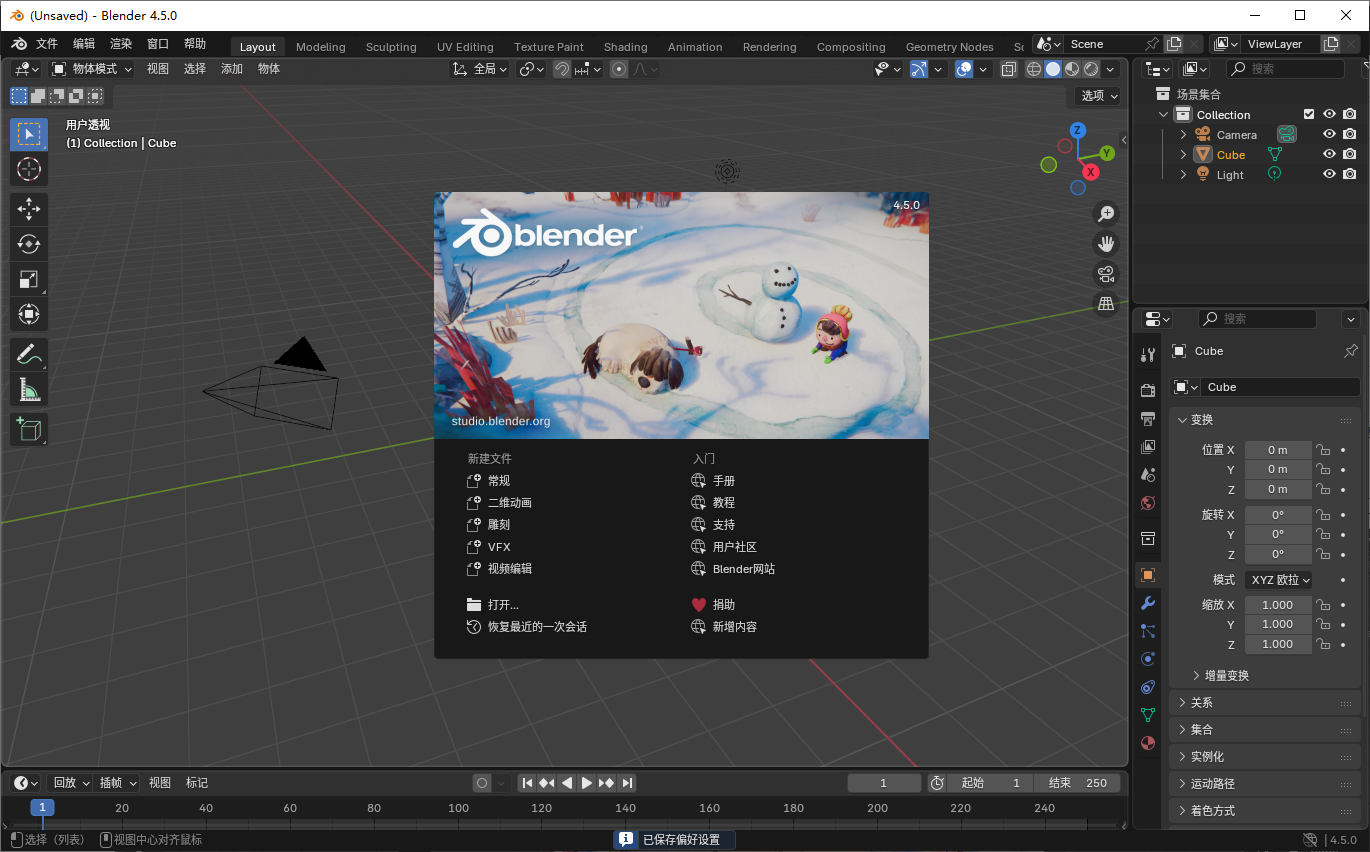Viewport: 1370px width, 852px height.
Task: Click 恢复最近的一次会话 on splash
Action: 527,627
